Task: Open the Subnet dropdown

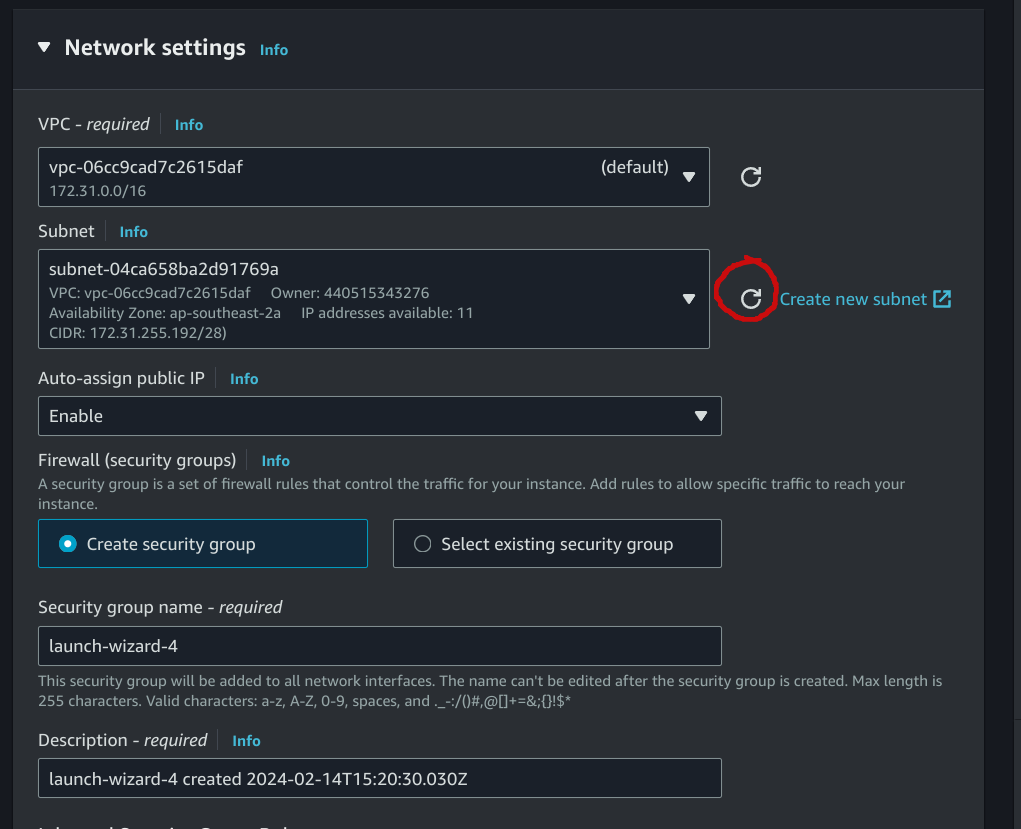Action: (373, 298)
